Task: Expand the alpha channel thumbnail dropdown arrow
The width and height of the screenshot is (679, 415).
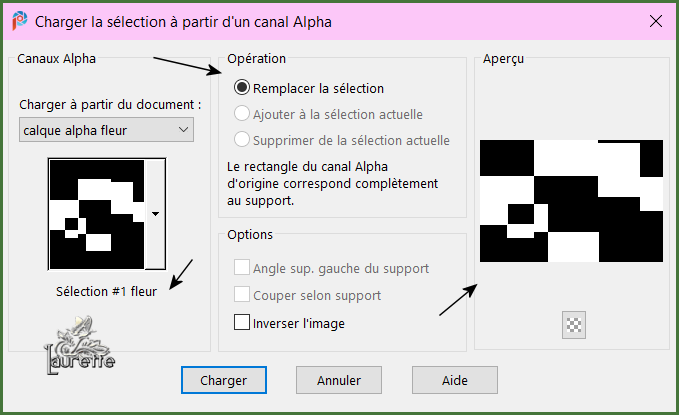Action: pyautogui.click(x=155, y=213)
